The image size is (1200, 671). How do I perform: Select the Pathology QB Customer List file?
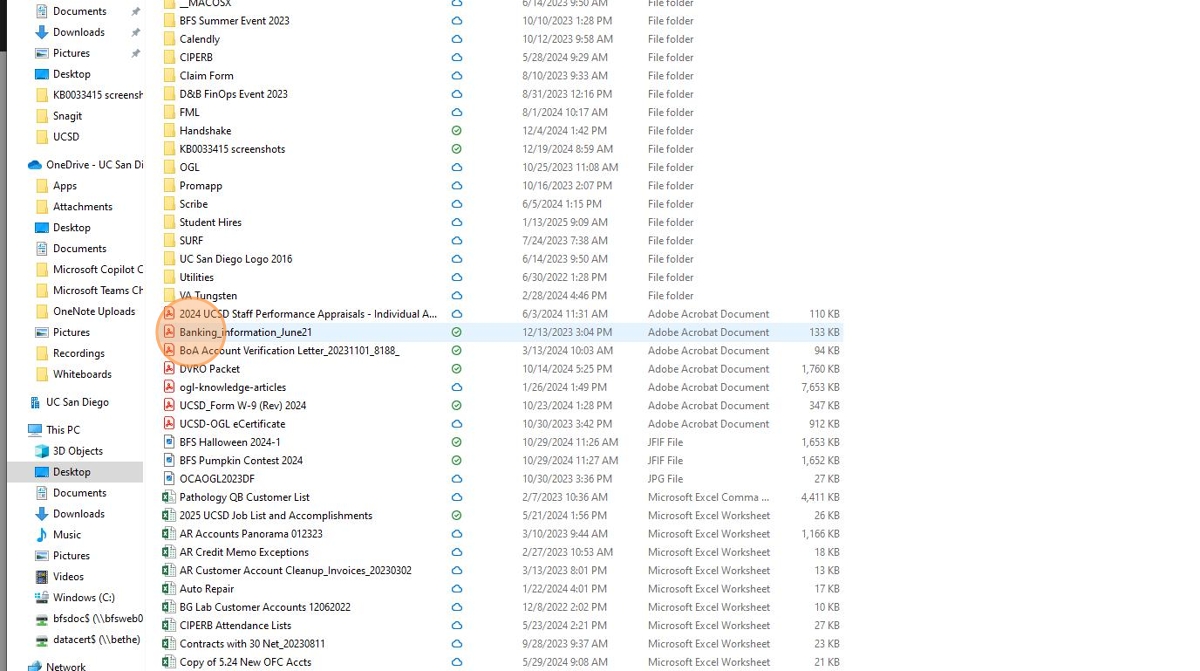point(244,497)
